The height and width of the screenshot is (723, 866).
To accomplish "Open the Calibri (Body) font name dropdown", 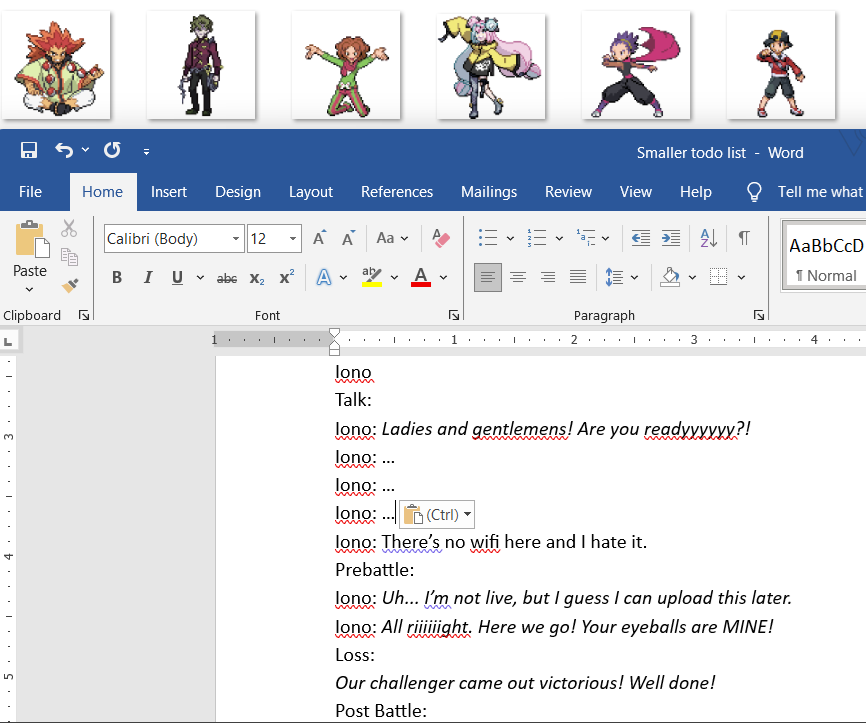I will click(x=237, y=239).
